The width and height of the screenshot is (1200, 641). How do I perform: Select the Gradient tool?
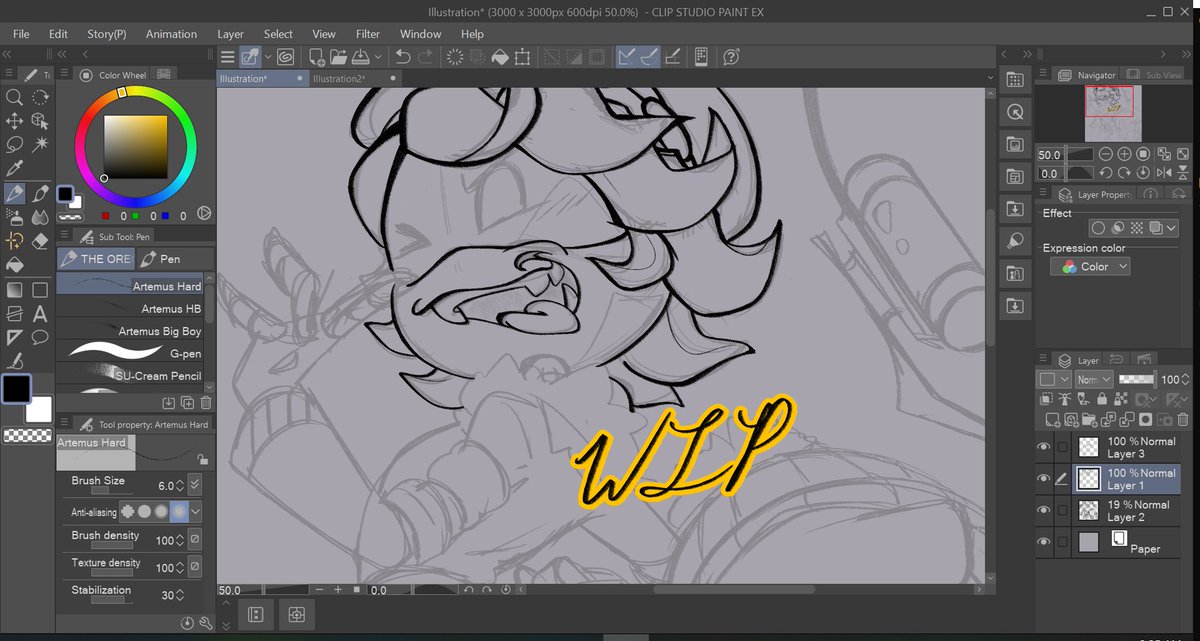pyautogui.click(x=15, y=290)
